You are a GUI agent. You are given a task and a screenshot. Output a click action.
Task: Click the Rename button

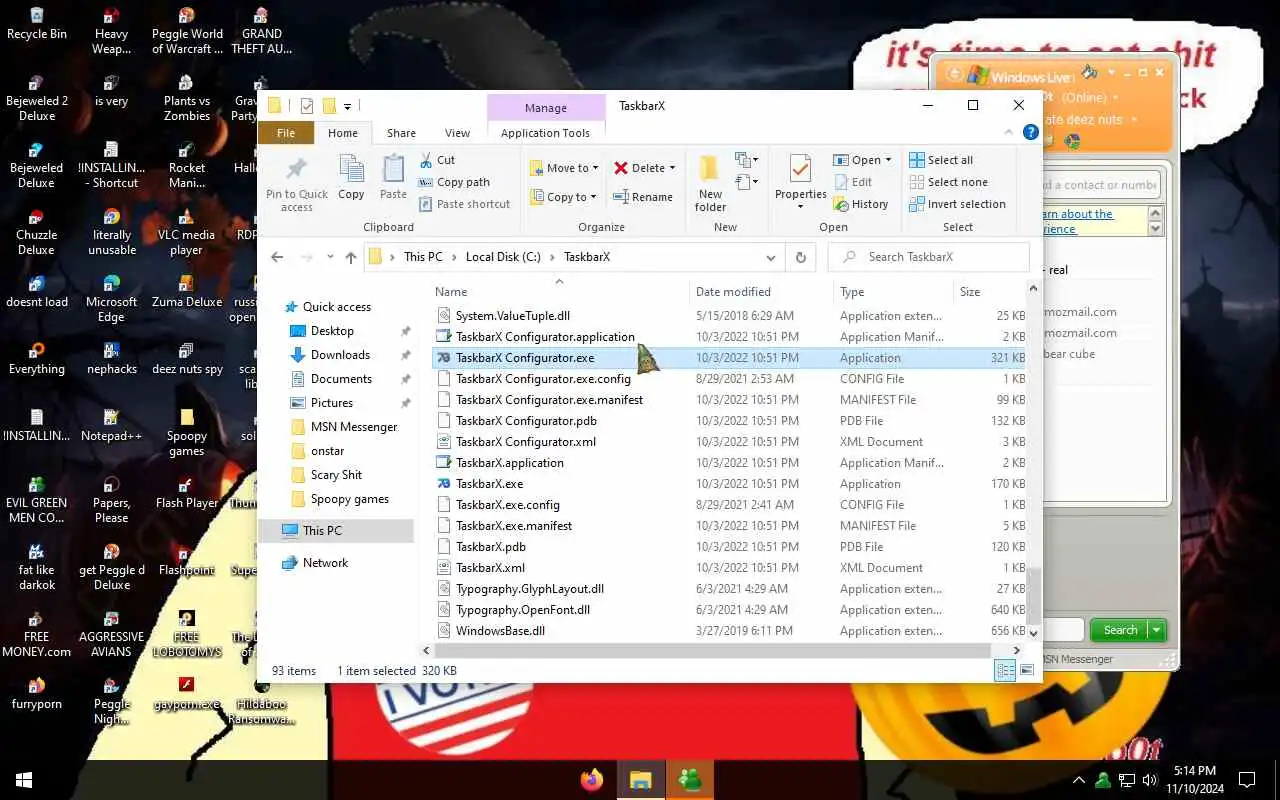tap(643, 197)
